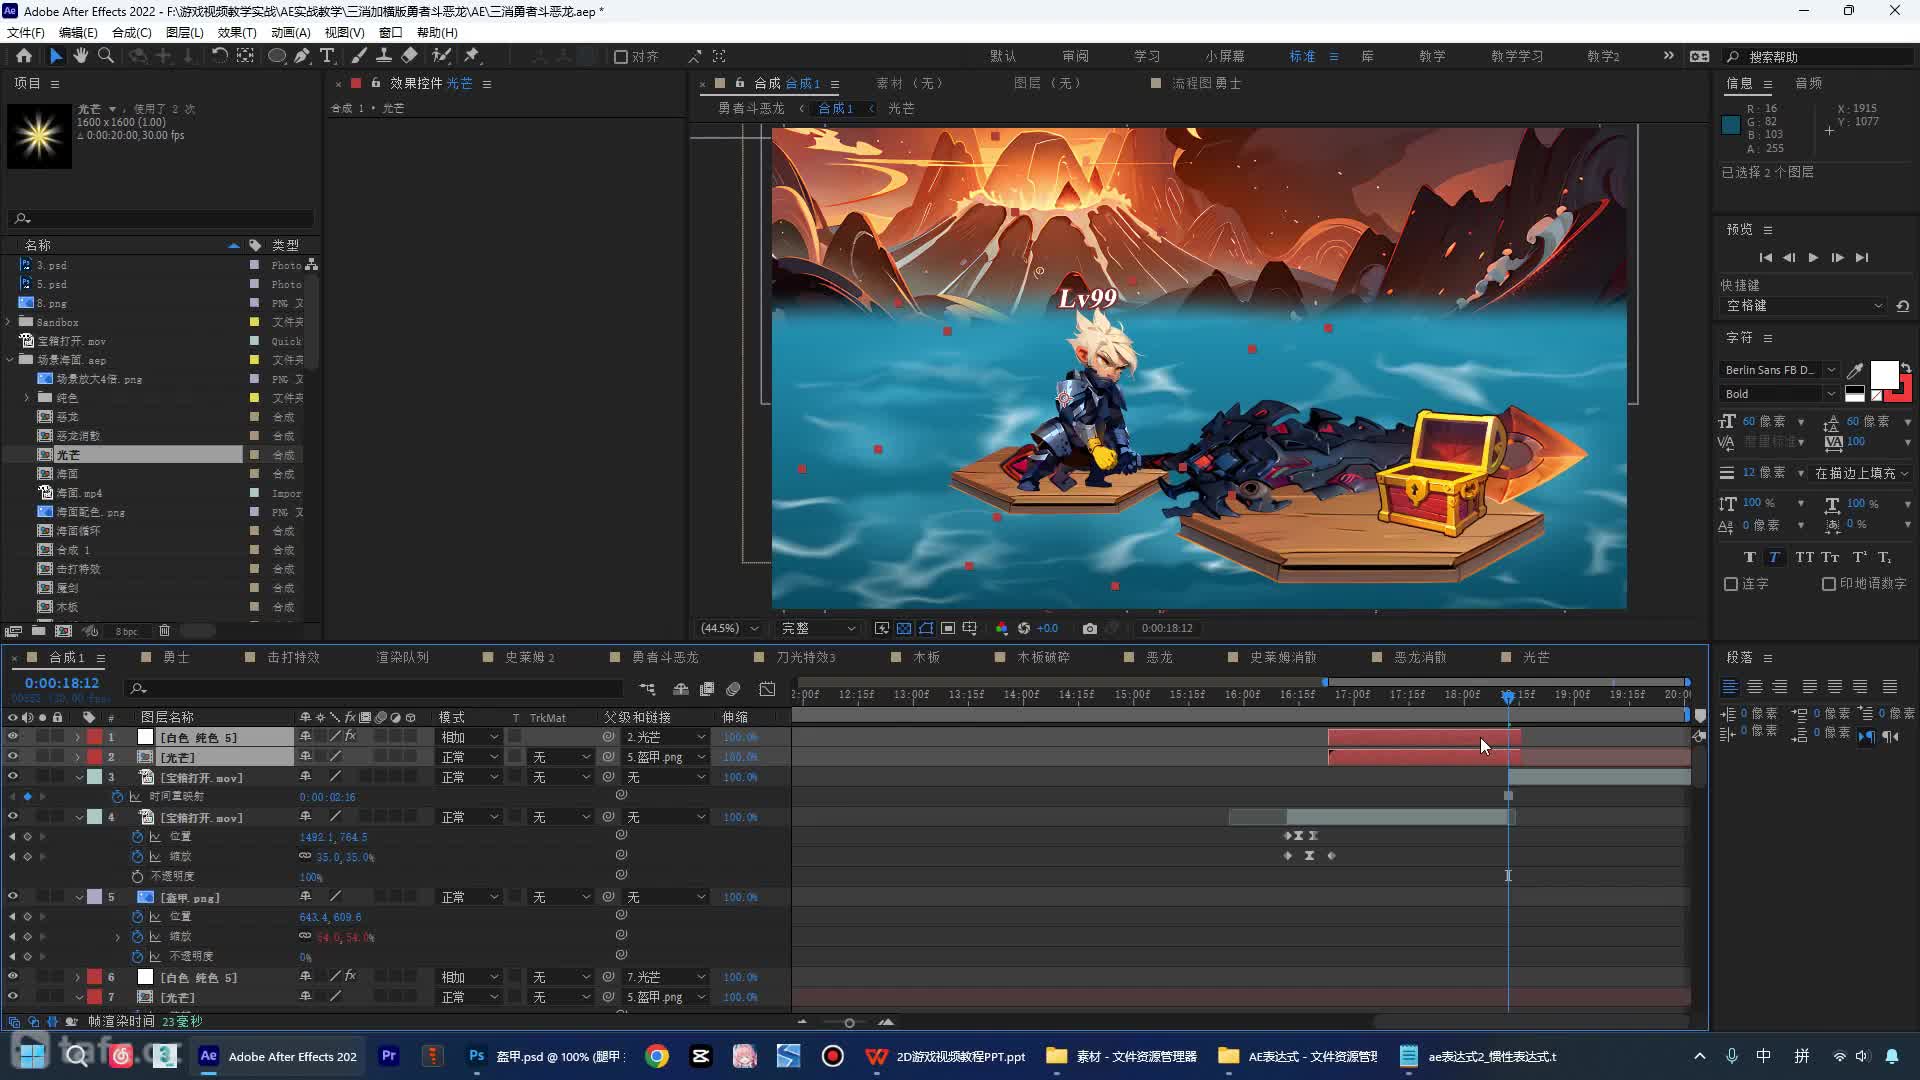The width and height of the screenshot is (1920, 1080).
Task: Select the Brush tool
Action: point(359,56)
